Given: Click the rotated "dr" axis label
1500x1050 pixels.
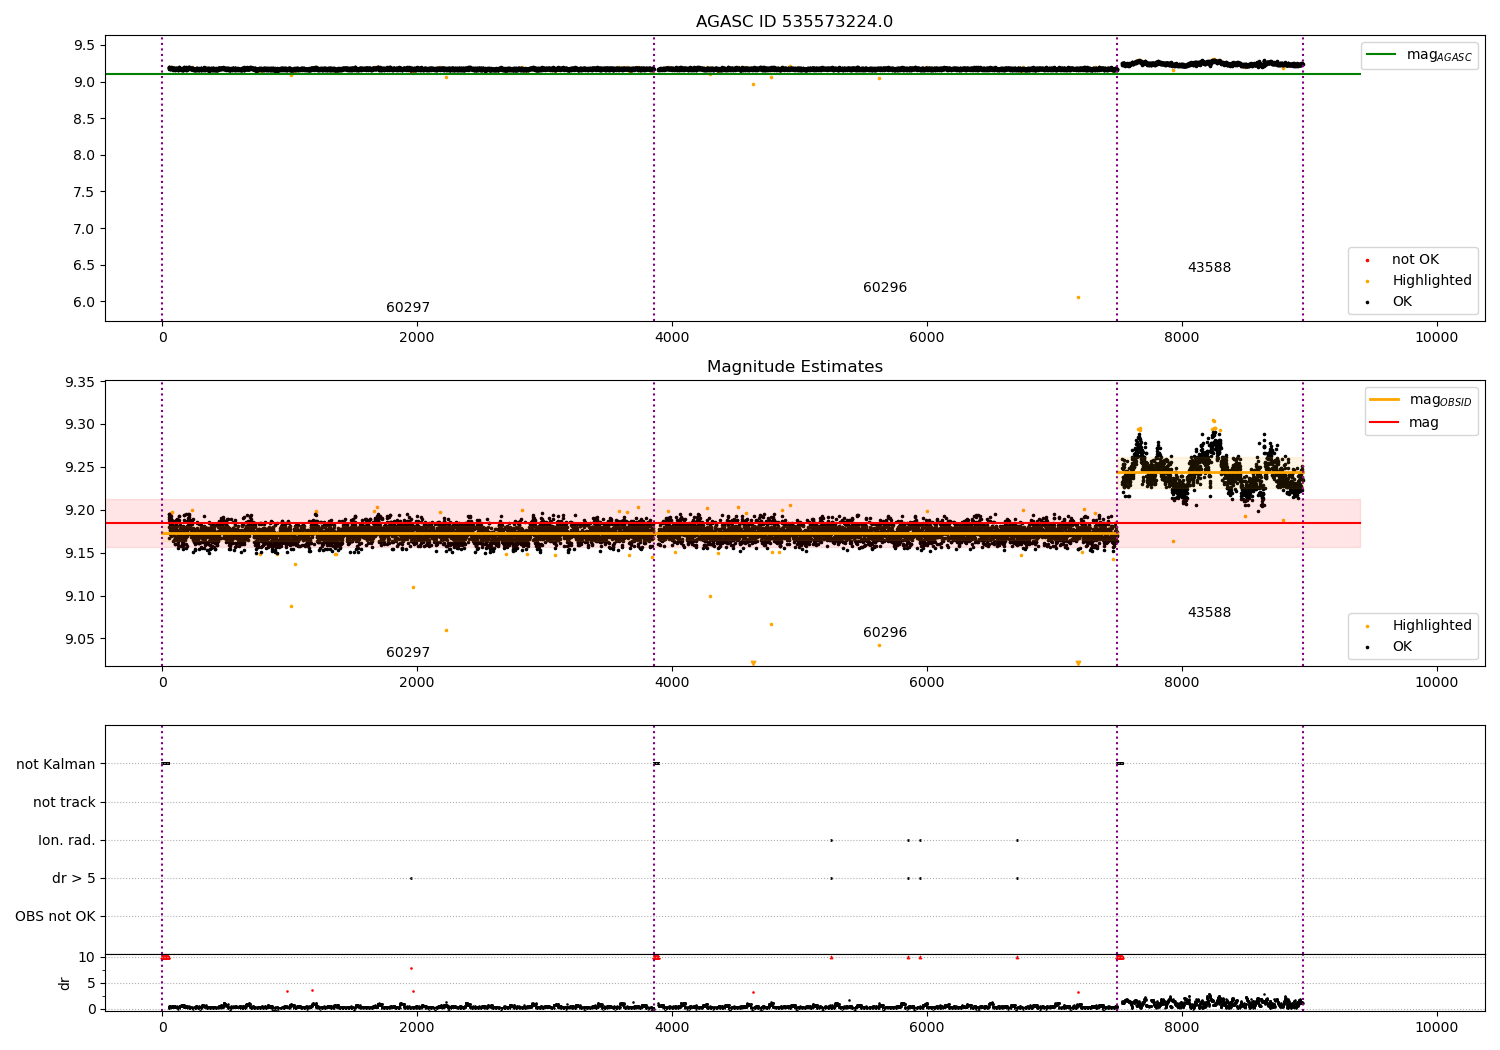Looking at the screenshot, I should (x=65, y=983).
